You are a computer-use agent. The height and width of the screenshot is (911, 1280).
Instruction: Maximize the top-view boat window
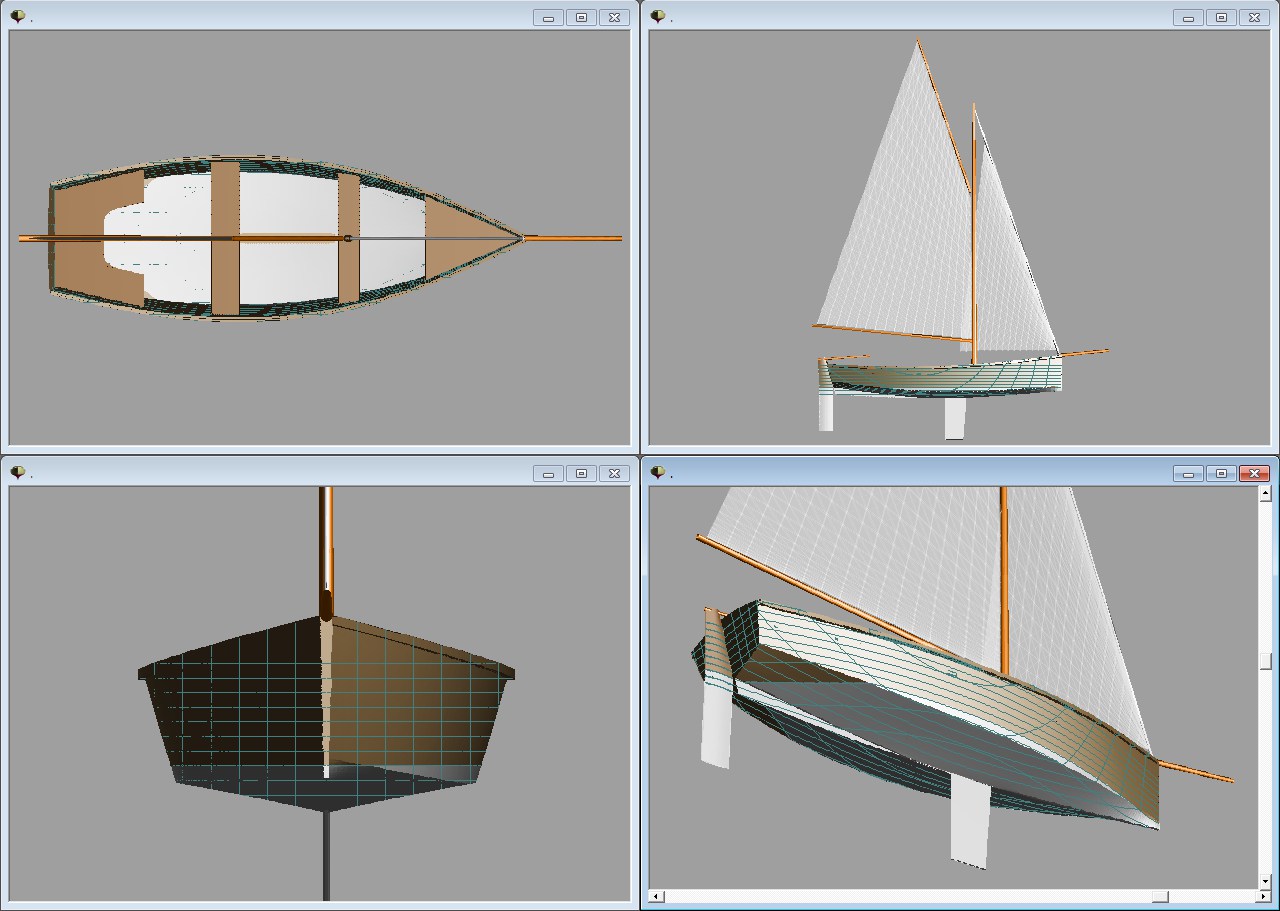(581, 17)
